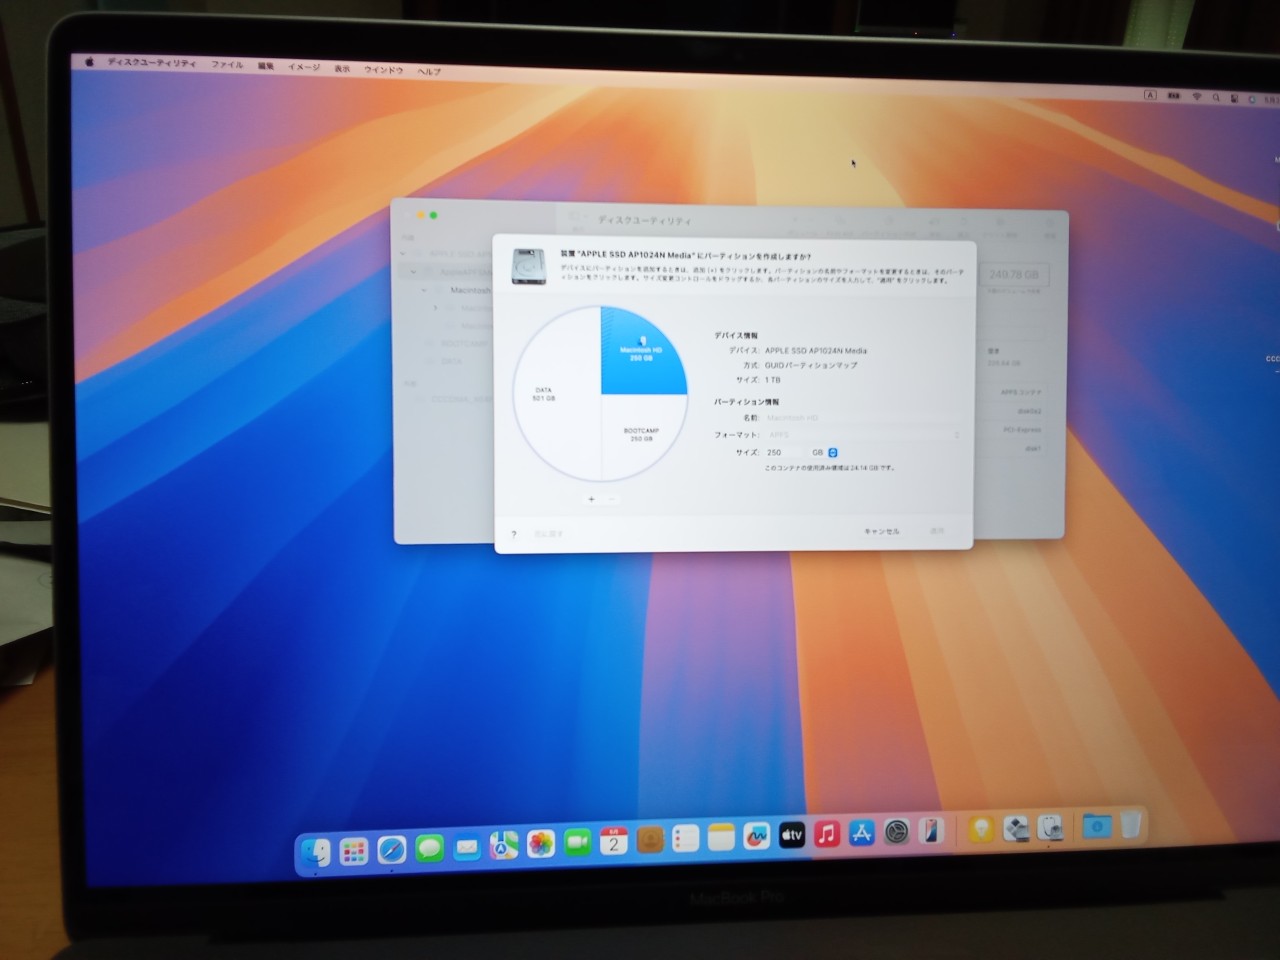Click the input source indicator in menu bar

[1150, 95]
